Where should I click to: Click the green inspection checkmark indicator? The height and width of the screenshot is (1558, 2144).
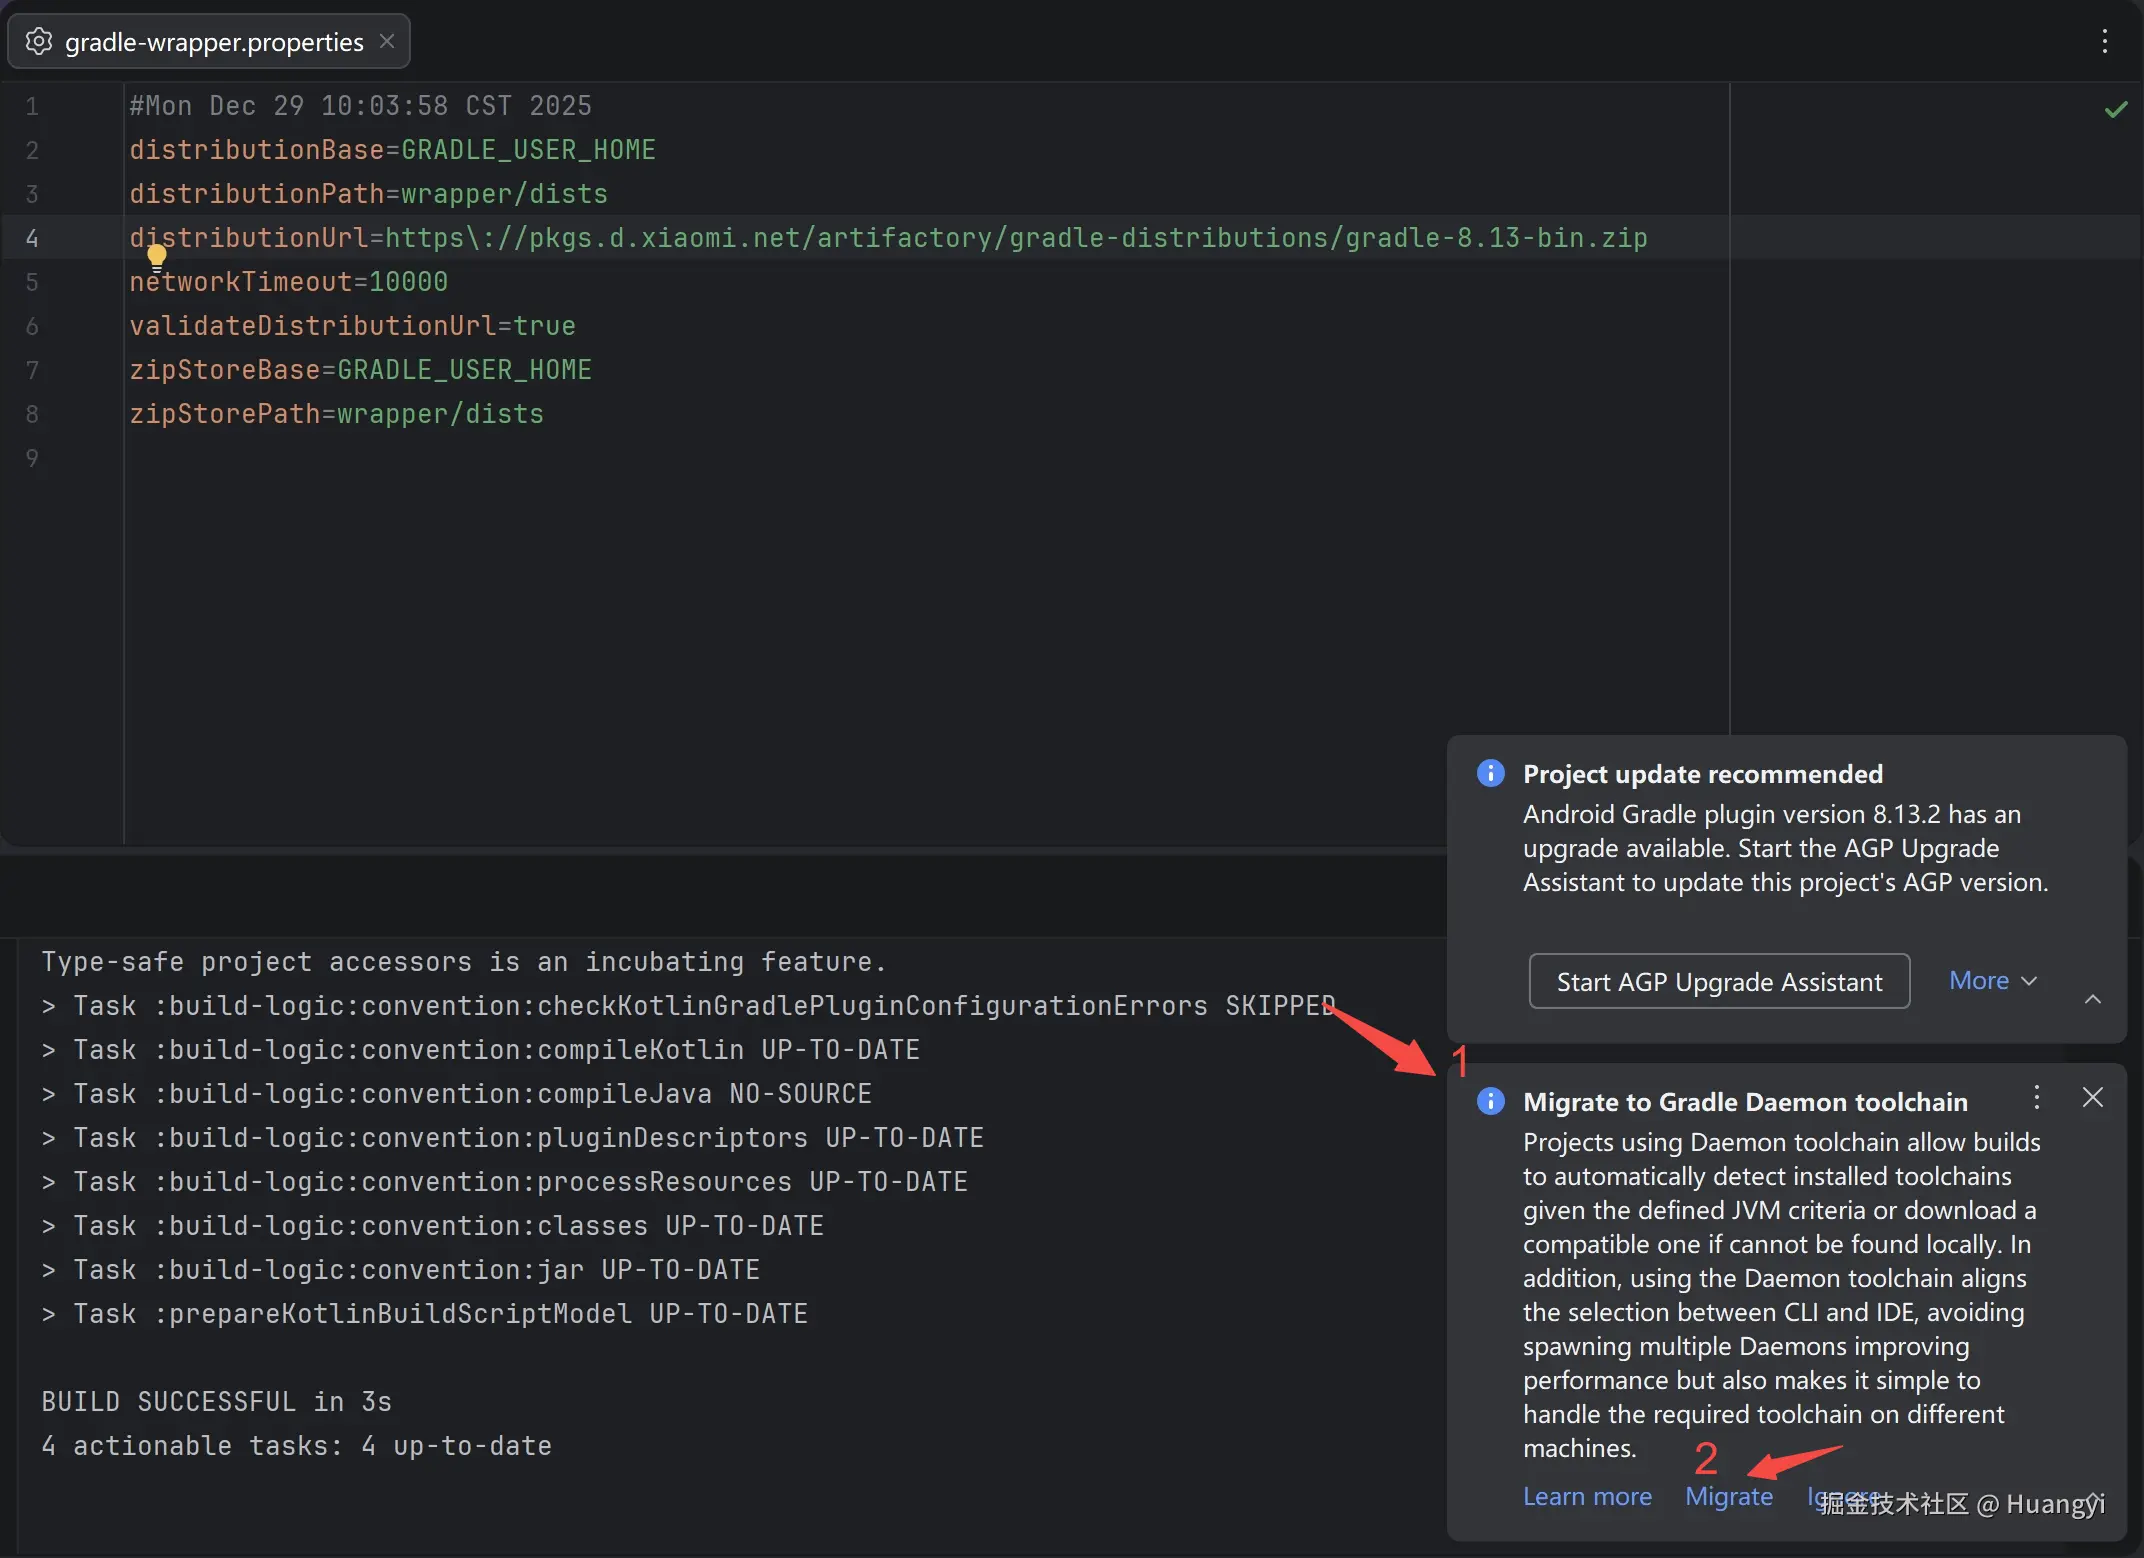pos(2115,110)
